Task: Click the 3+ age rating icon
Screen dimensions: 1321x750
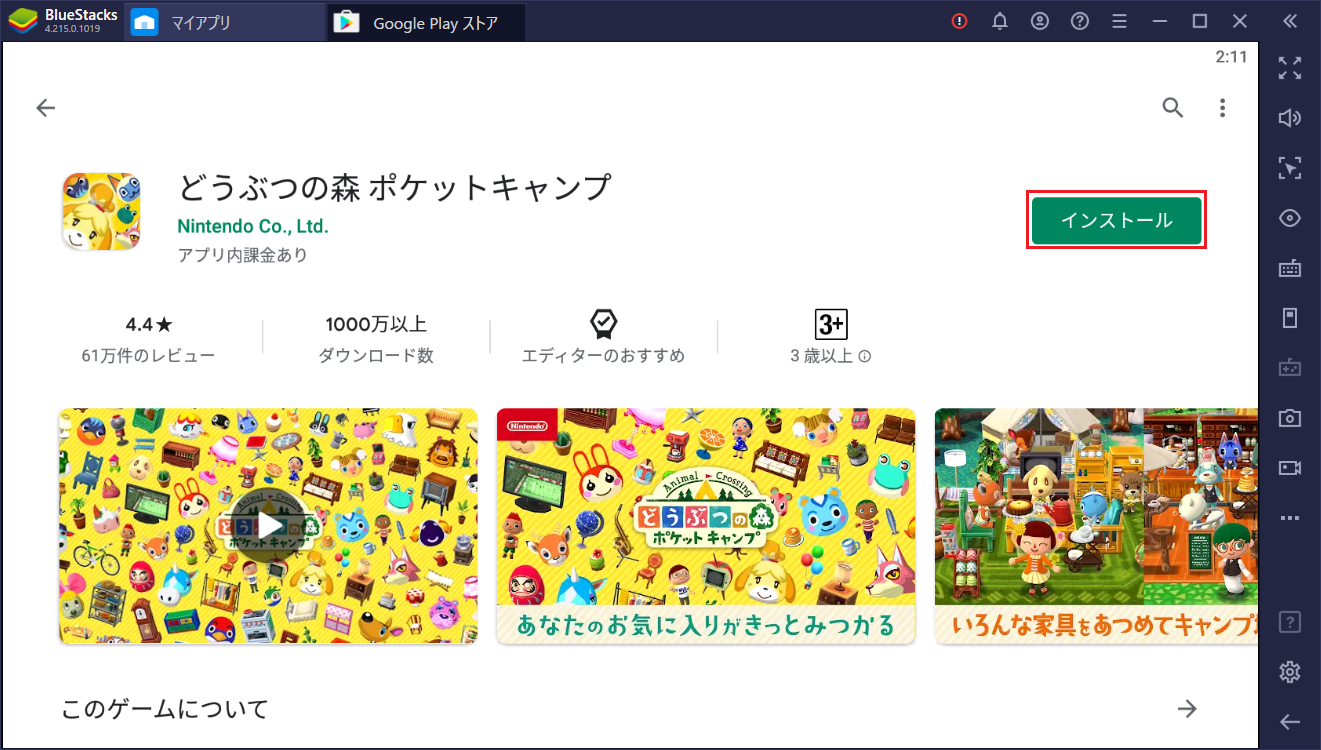Action: 831,324
